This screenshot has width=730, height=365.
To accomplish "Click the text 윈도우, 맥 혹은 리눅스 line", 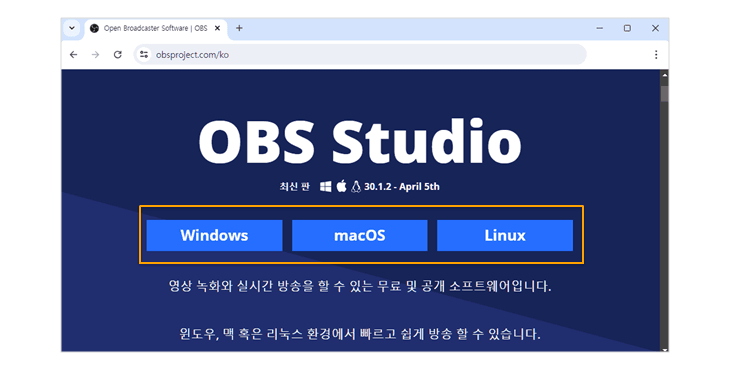I will coord(360,334).
